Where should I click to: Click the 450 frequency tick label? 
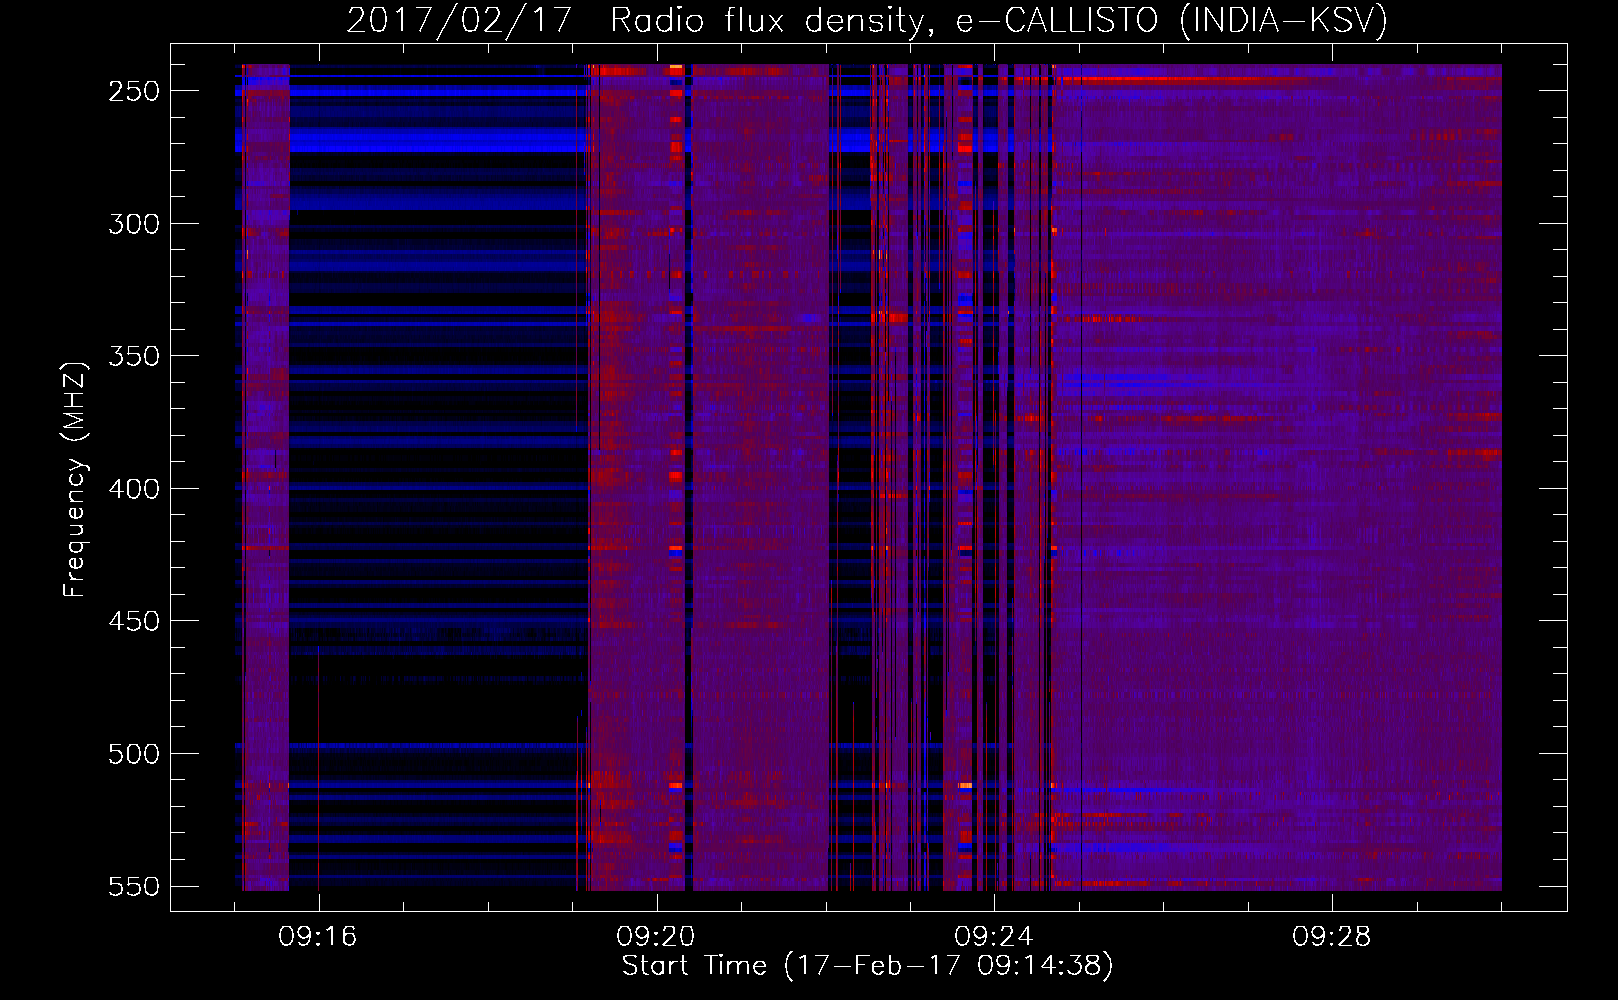tap(134, 621)
